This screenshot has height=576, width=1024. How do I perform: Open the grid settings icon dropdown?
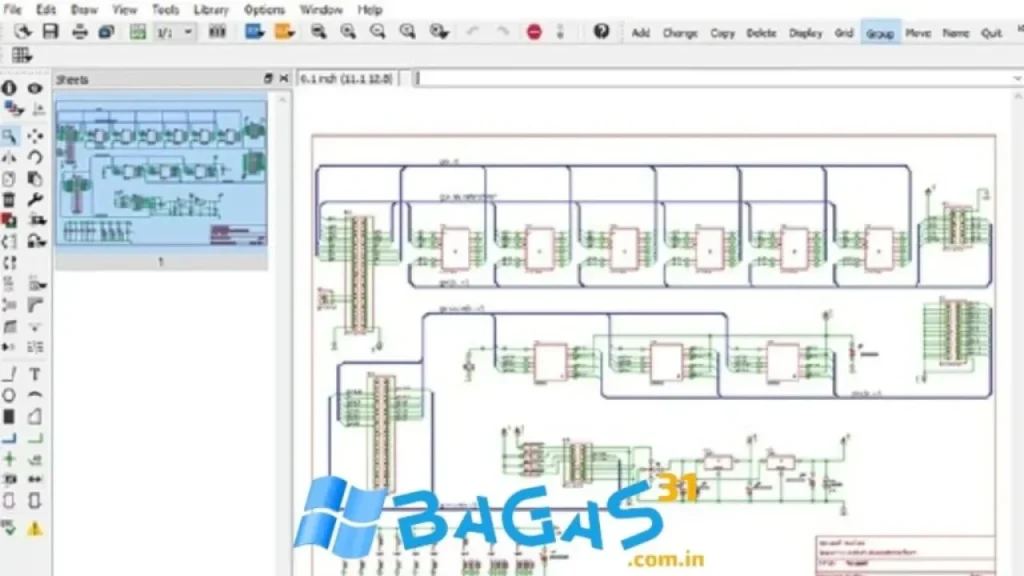tap(21, 56)
